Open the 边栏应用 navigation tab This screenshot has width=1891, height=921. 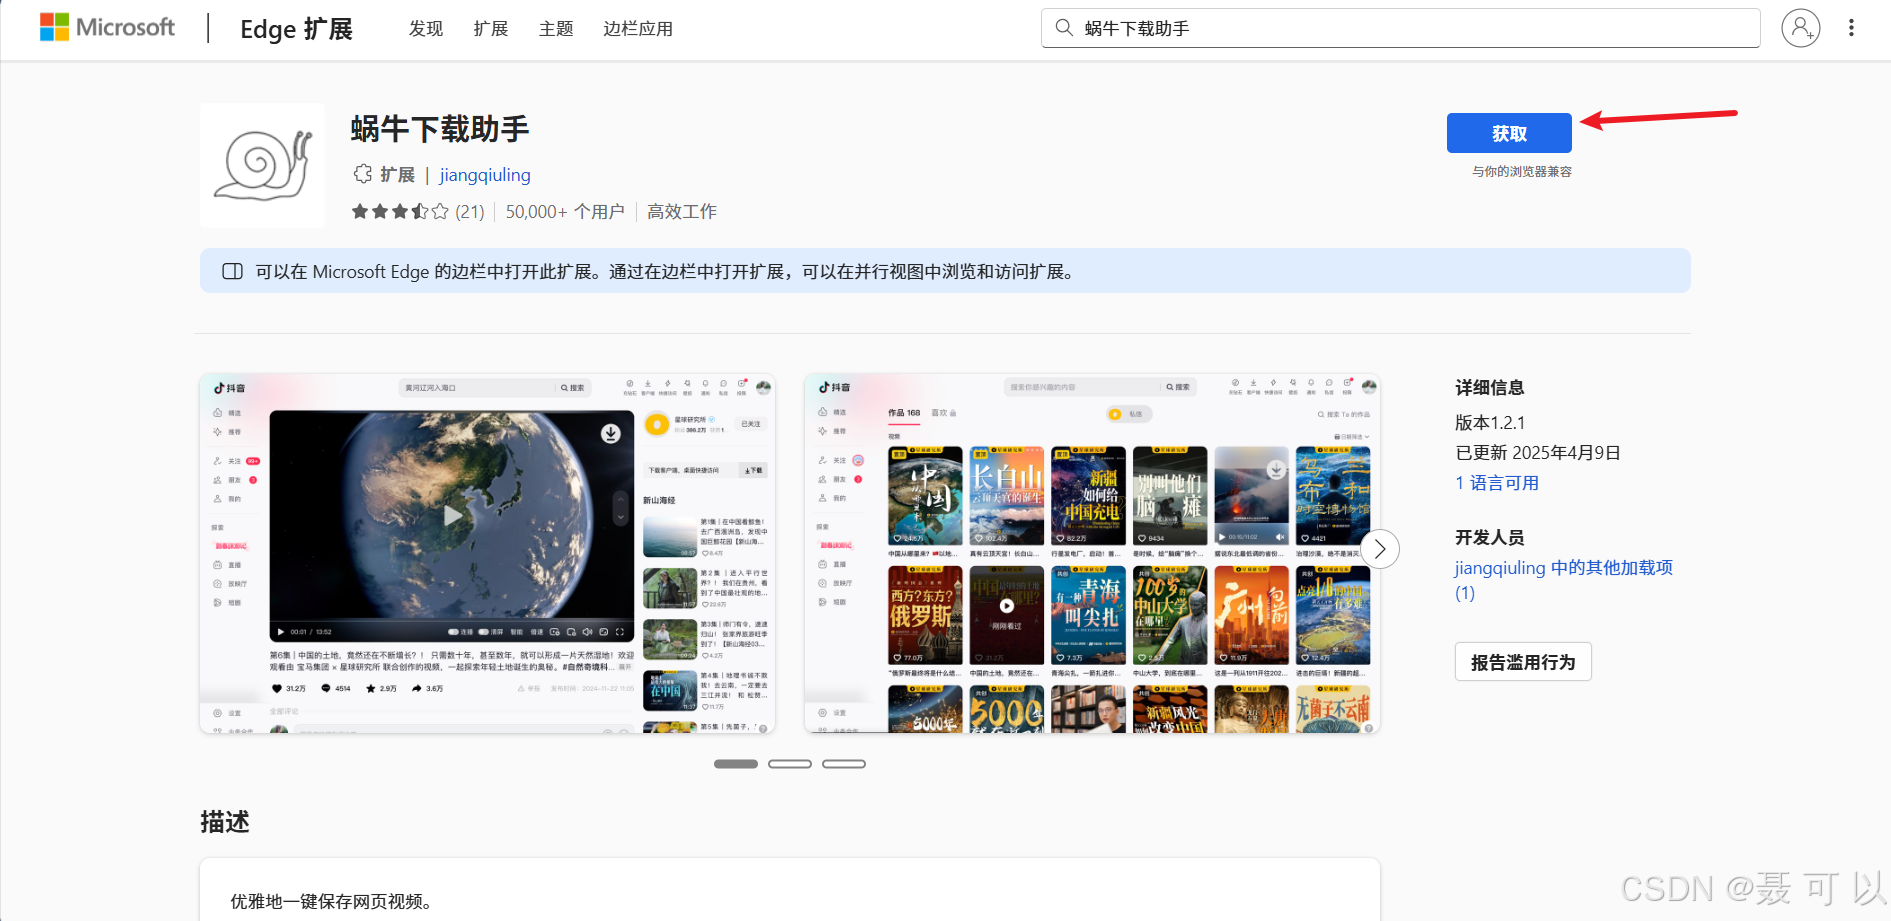(638, 29)
